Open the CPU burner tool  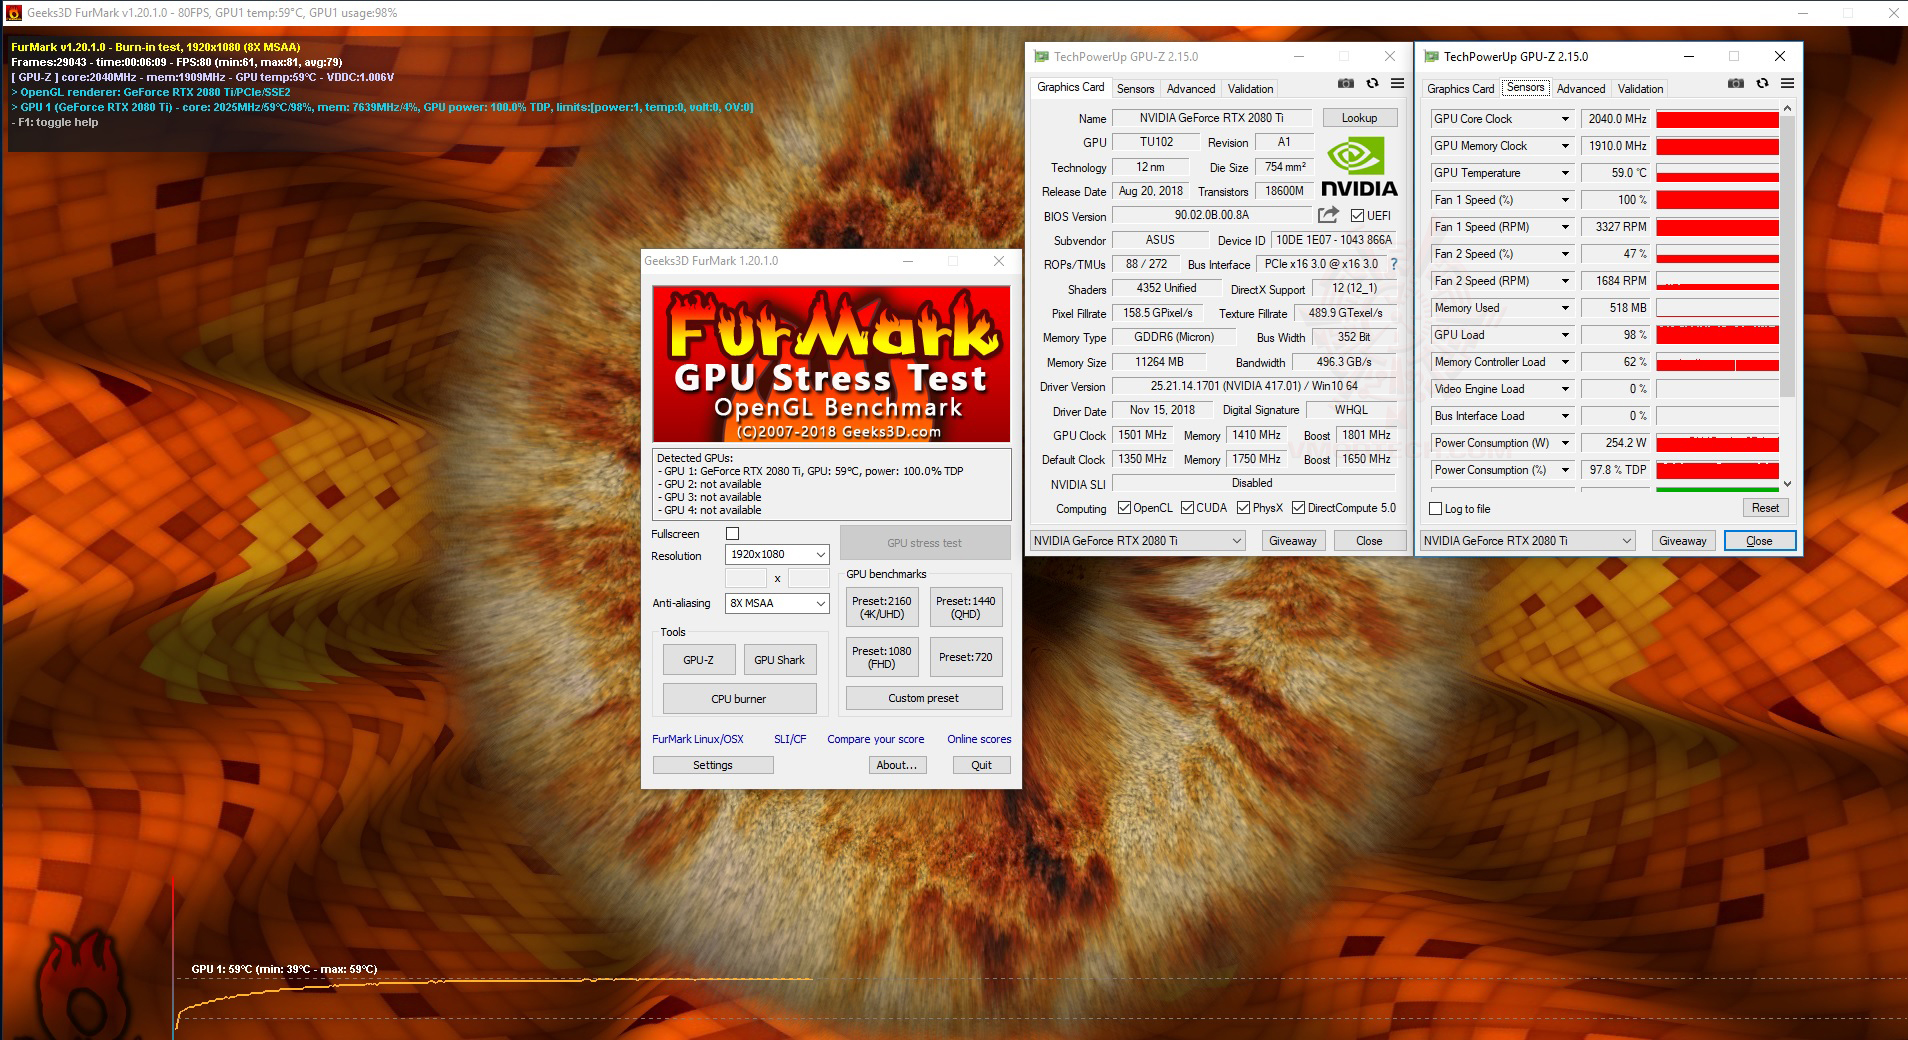pos(739,699)
